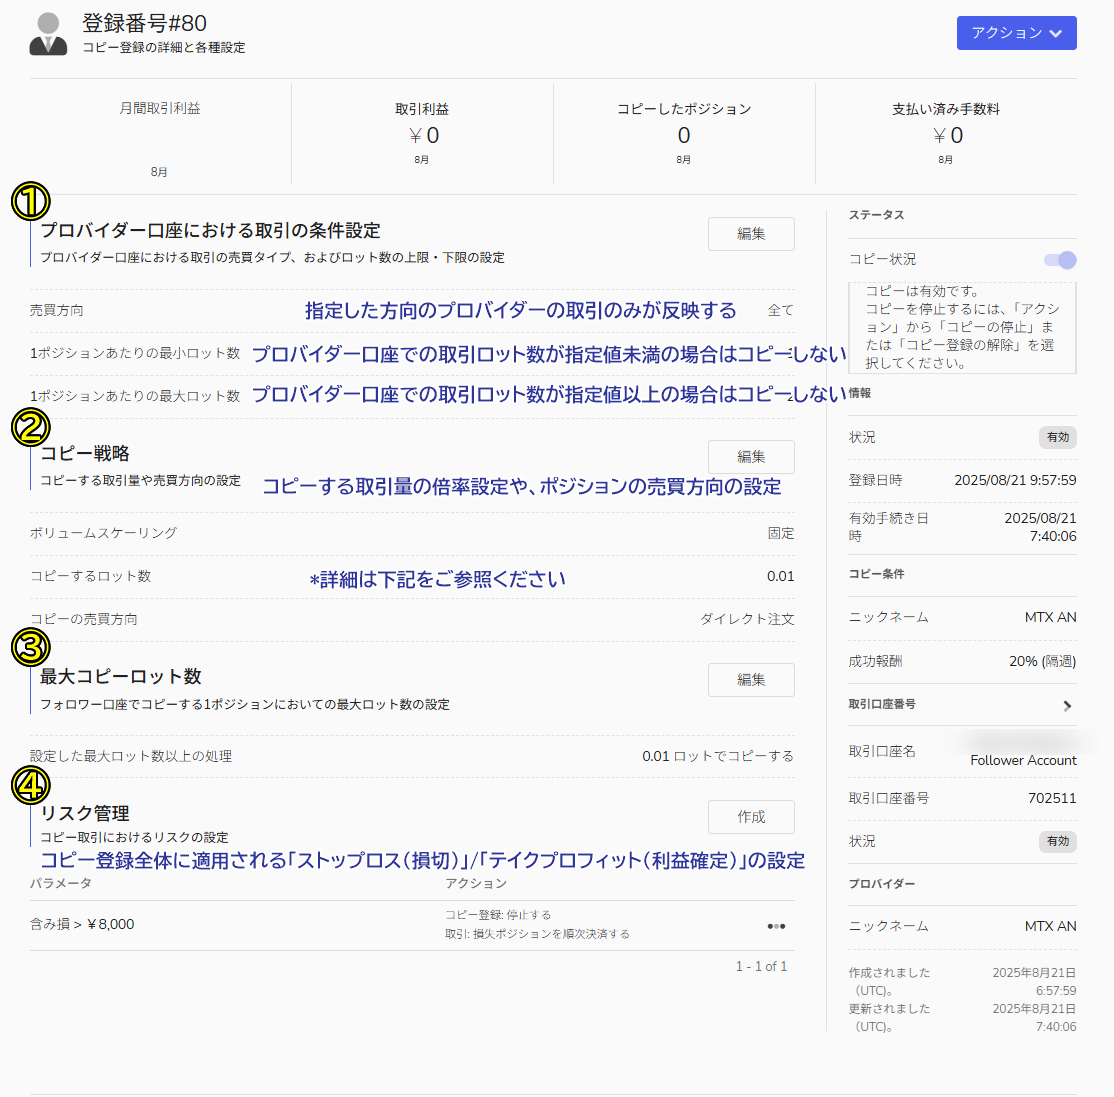
Task: Select the 8月 month under 月間取引利益
Action: 159,172
